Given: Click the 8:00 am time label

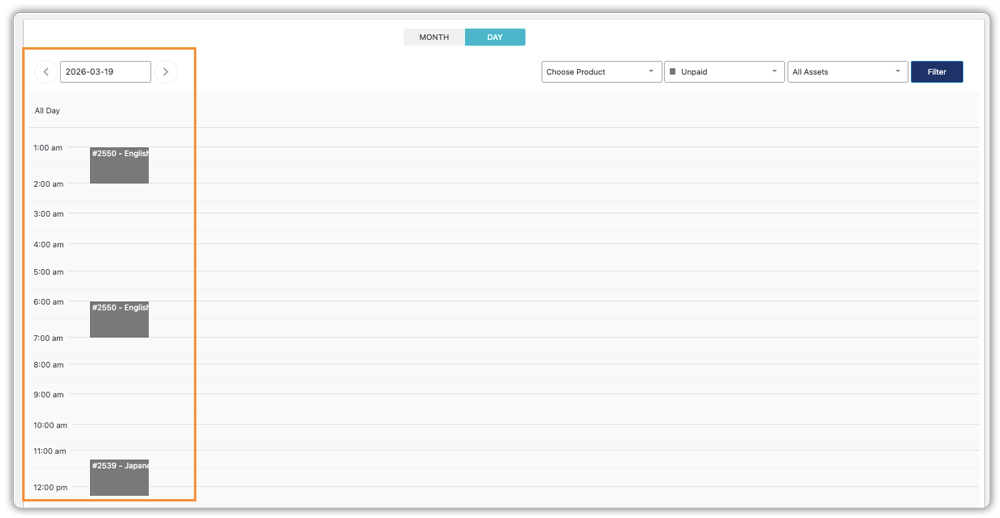Looking at the screenshot, I should pyautogui.click(x=48, y=365).
